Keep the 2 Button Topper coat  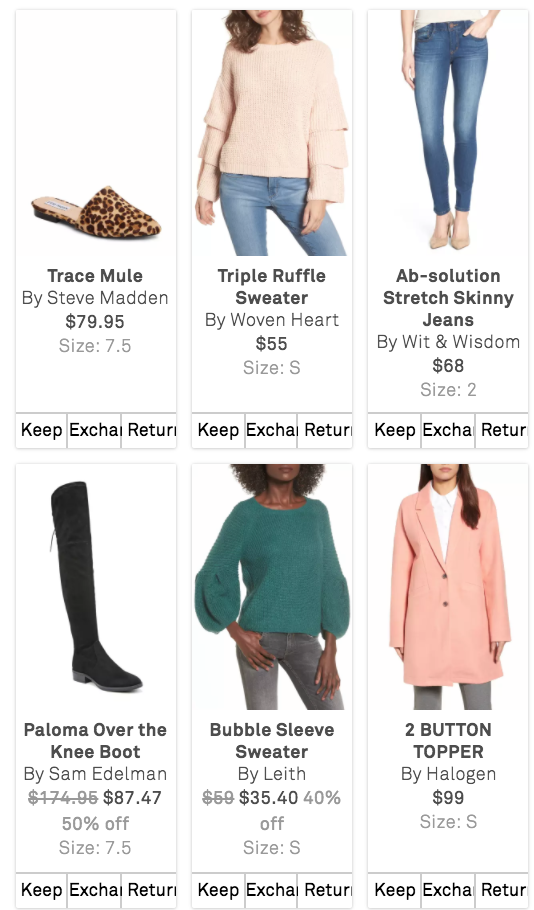tap(395, 890)
